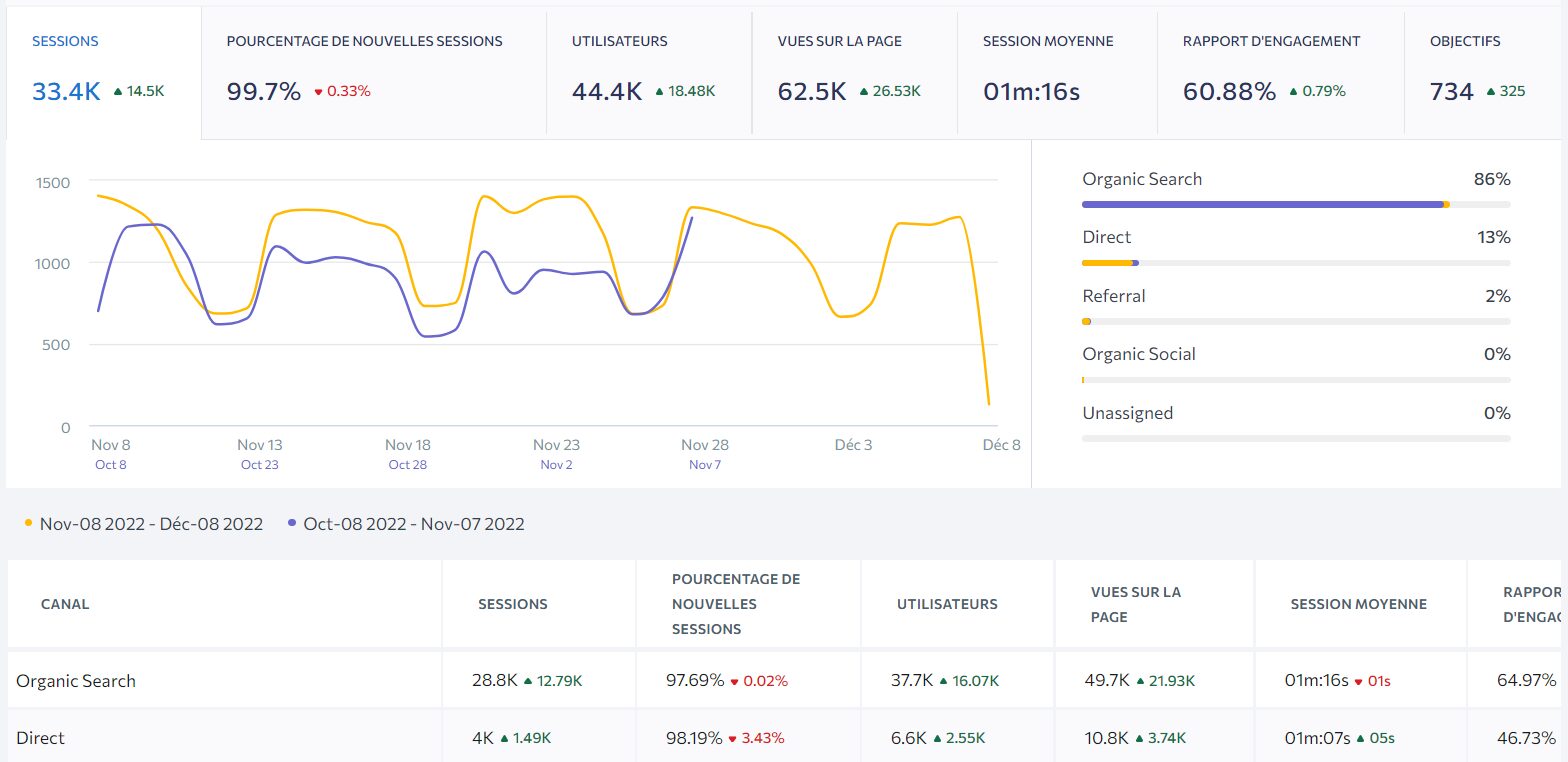Screen dimensions: 1568x762
Task: Open the Utilisateurs metric tab
Action: [649, 72]
